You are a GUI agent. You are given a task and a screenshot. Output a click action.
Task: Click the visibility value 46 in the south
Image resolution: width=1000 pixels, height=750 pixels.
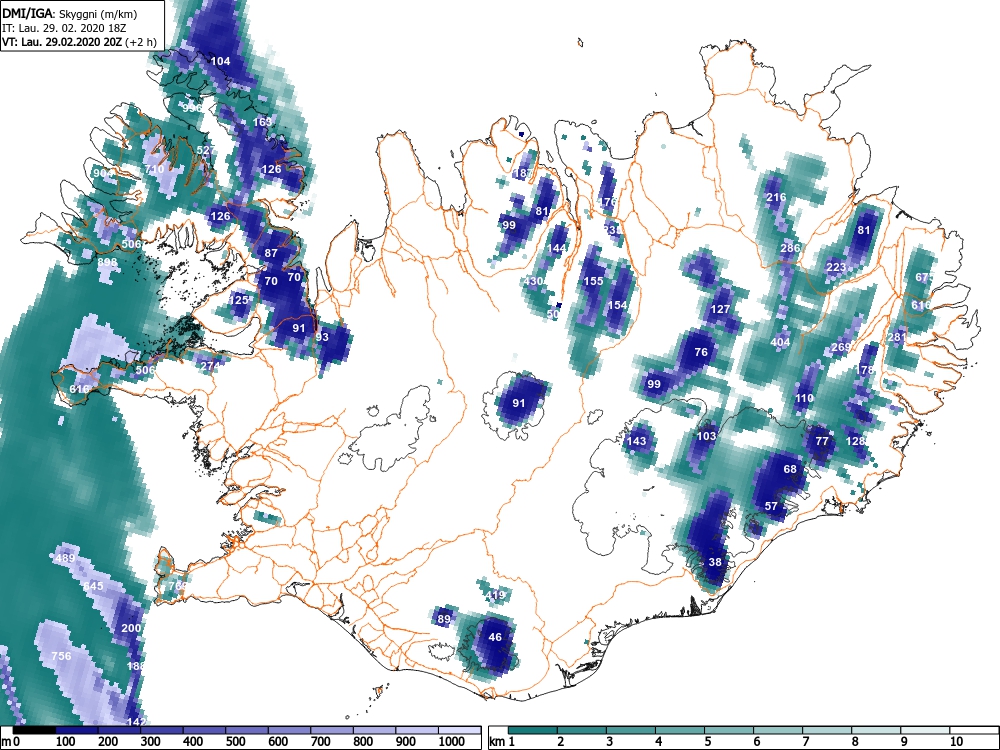495,637
